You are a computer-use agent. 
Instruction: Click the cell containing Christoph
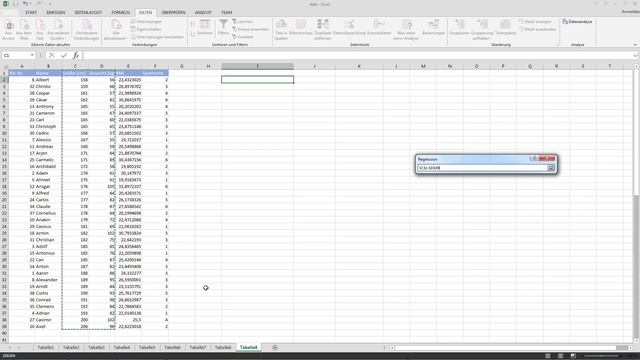coord(48,126)
